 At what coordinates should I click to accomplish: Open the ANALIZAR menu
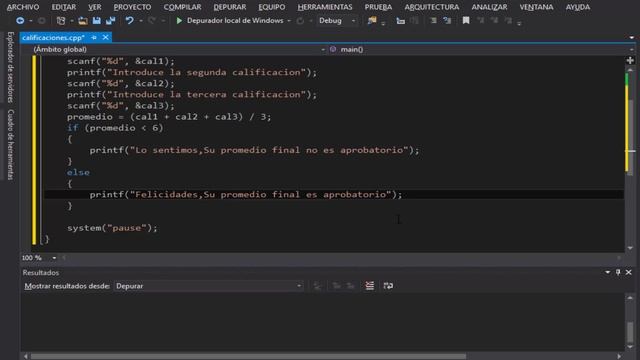point(489,7)
